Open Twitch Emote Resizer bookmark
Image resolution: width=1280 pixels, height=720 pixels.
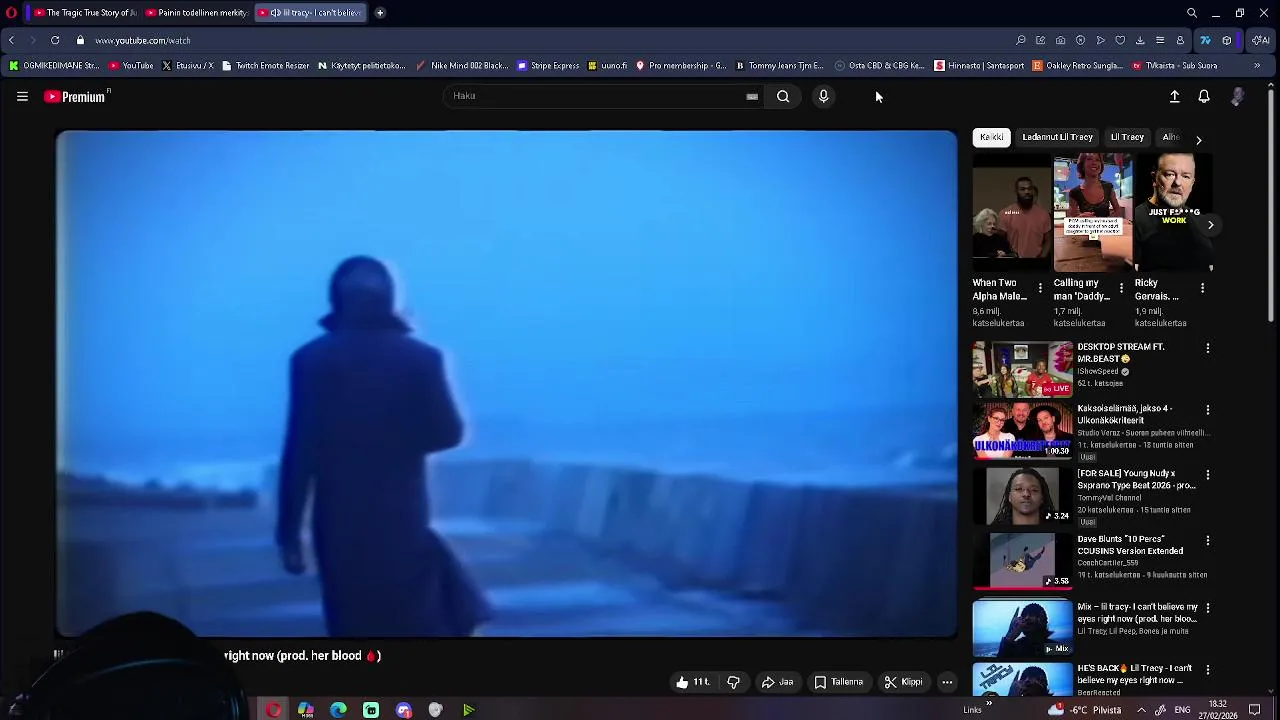265,66
